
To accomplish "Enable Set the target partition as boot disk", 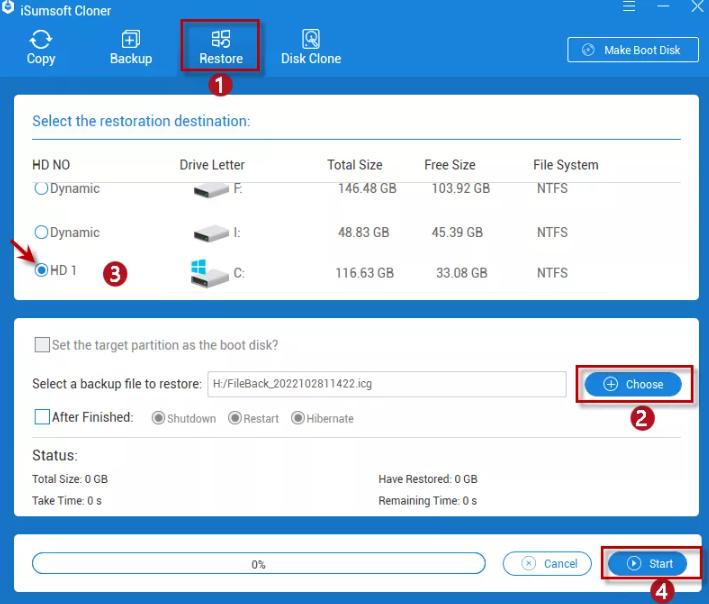I will 42,345.
